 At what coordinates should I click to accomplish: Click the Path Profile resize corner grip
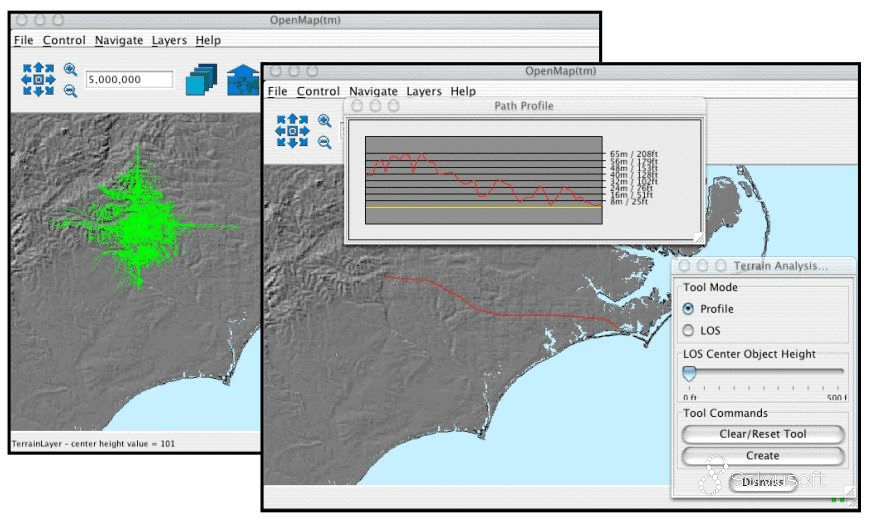pyautogui.click(x=699, y=238)
